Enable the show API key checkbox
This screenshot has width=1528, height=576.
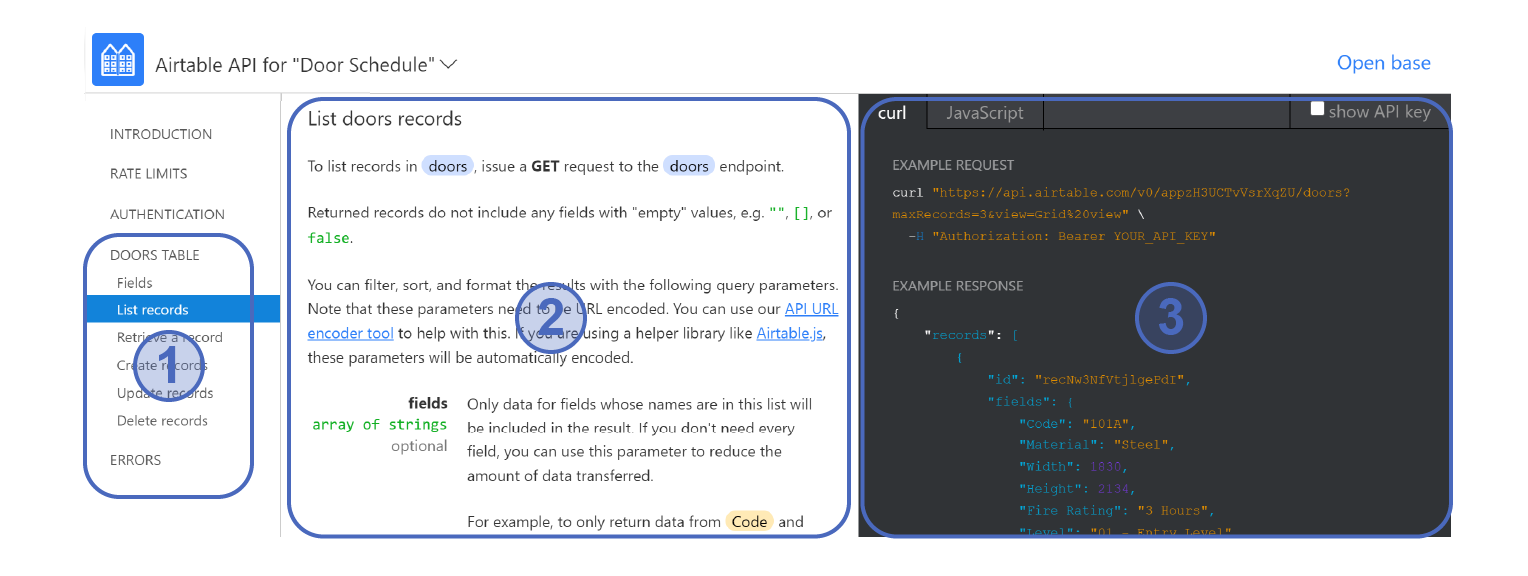pyautogui.click(x=1317, y=110)
